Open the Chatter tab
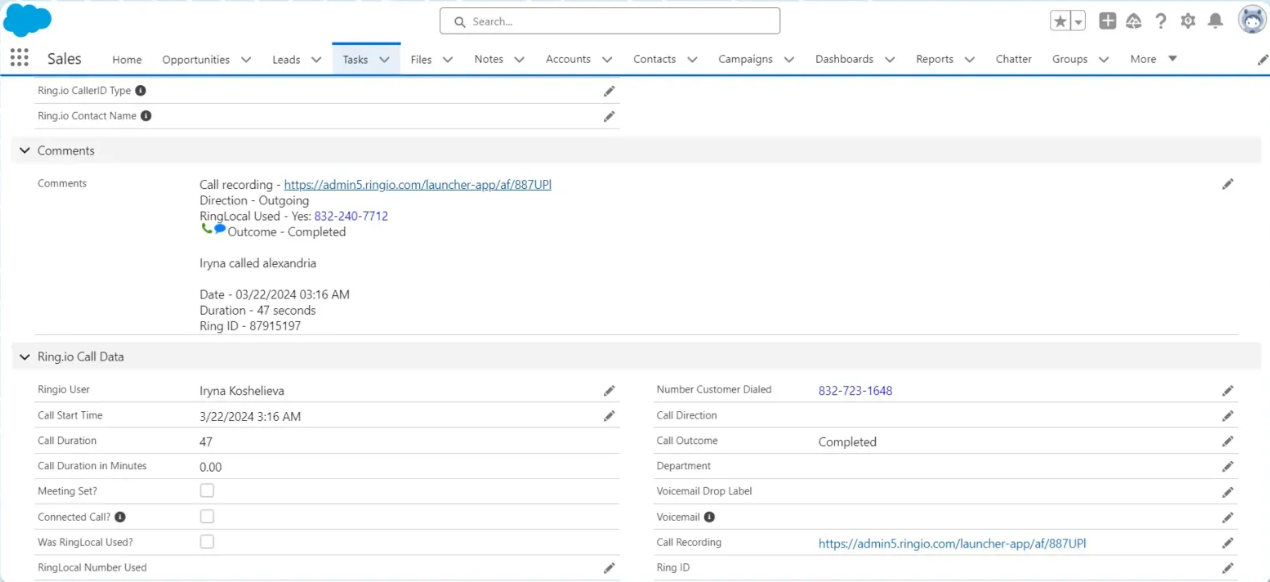The height and width of the screenshot is (582, 1270). (x=1013, y=60)
